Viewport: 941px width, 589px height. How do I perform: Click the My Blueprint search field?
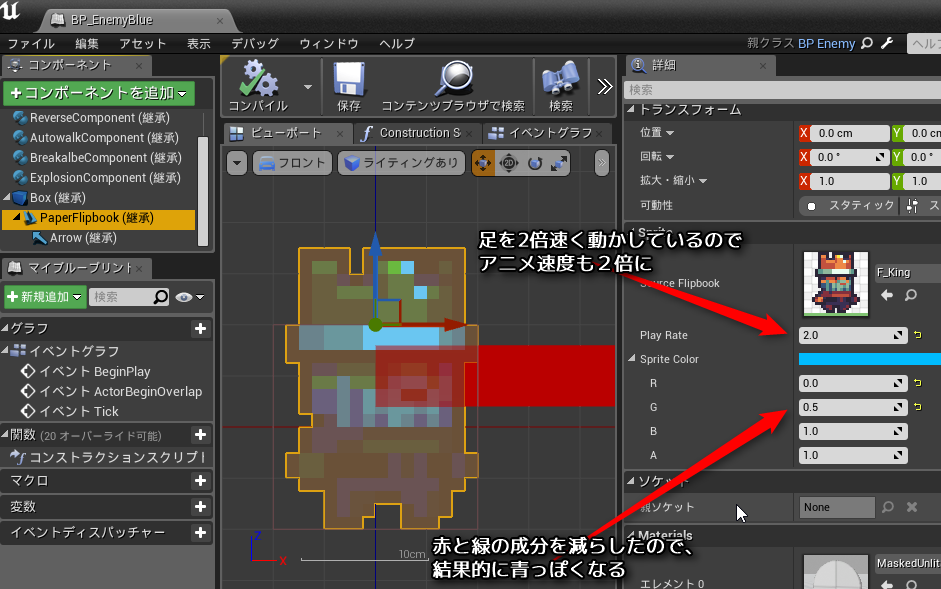(129, 297)
